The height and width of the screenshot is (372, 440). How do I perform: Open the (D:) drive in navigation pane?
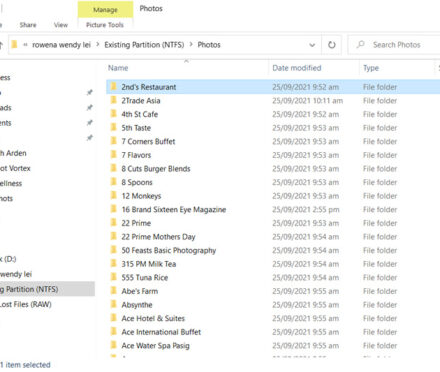(8, 259)
